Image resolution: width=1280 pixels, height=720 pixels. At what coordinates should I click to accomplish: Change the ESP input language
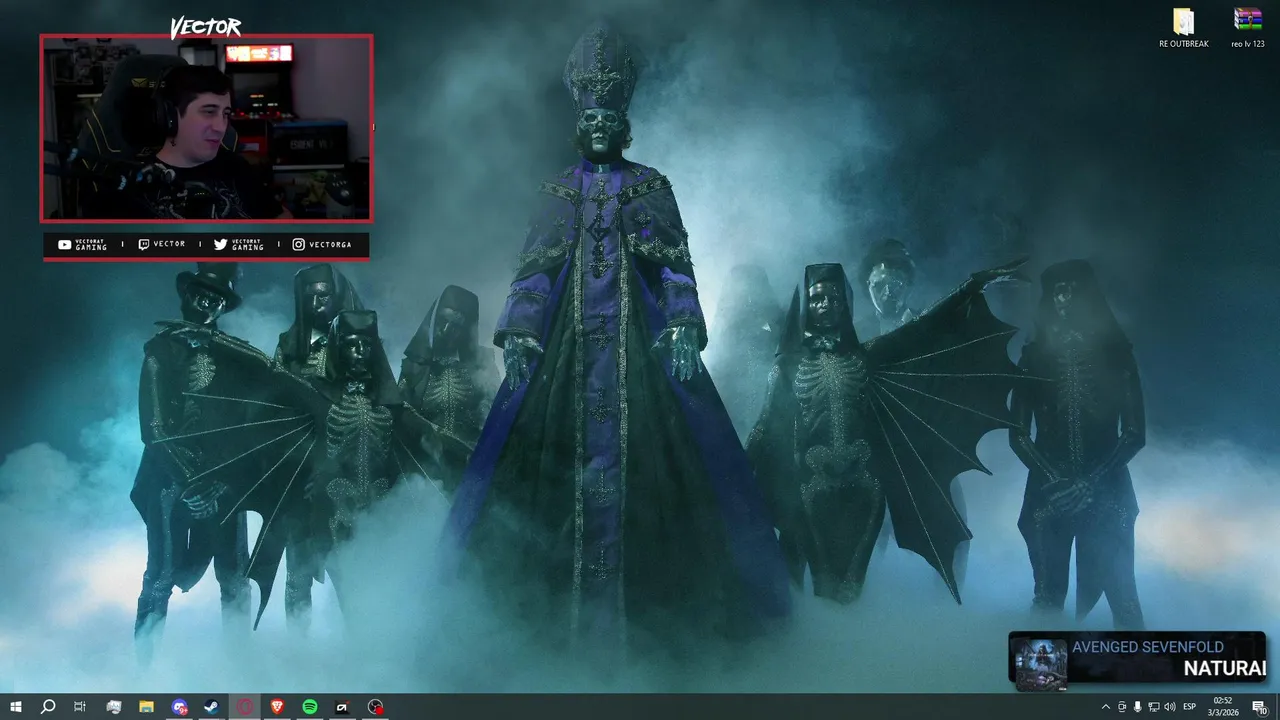pyautogui.click(x=1190, y=707)
